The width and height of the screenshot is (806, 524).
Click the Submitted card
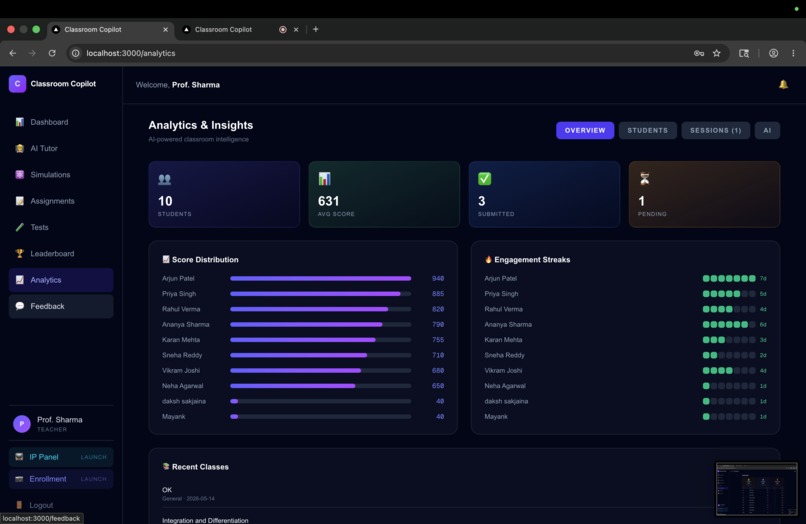[544, 194]
